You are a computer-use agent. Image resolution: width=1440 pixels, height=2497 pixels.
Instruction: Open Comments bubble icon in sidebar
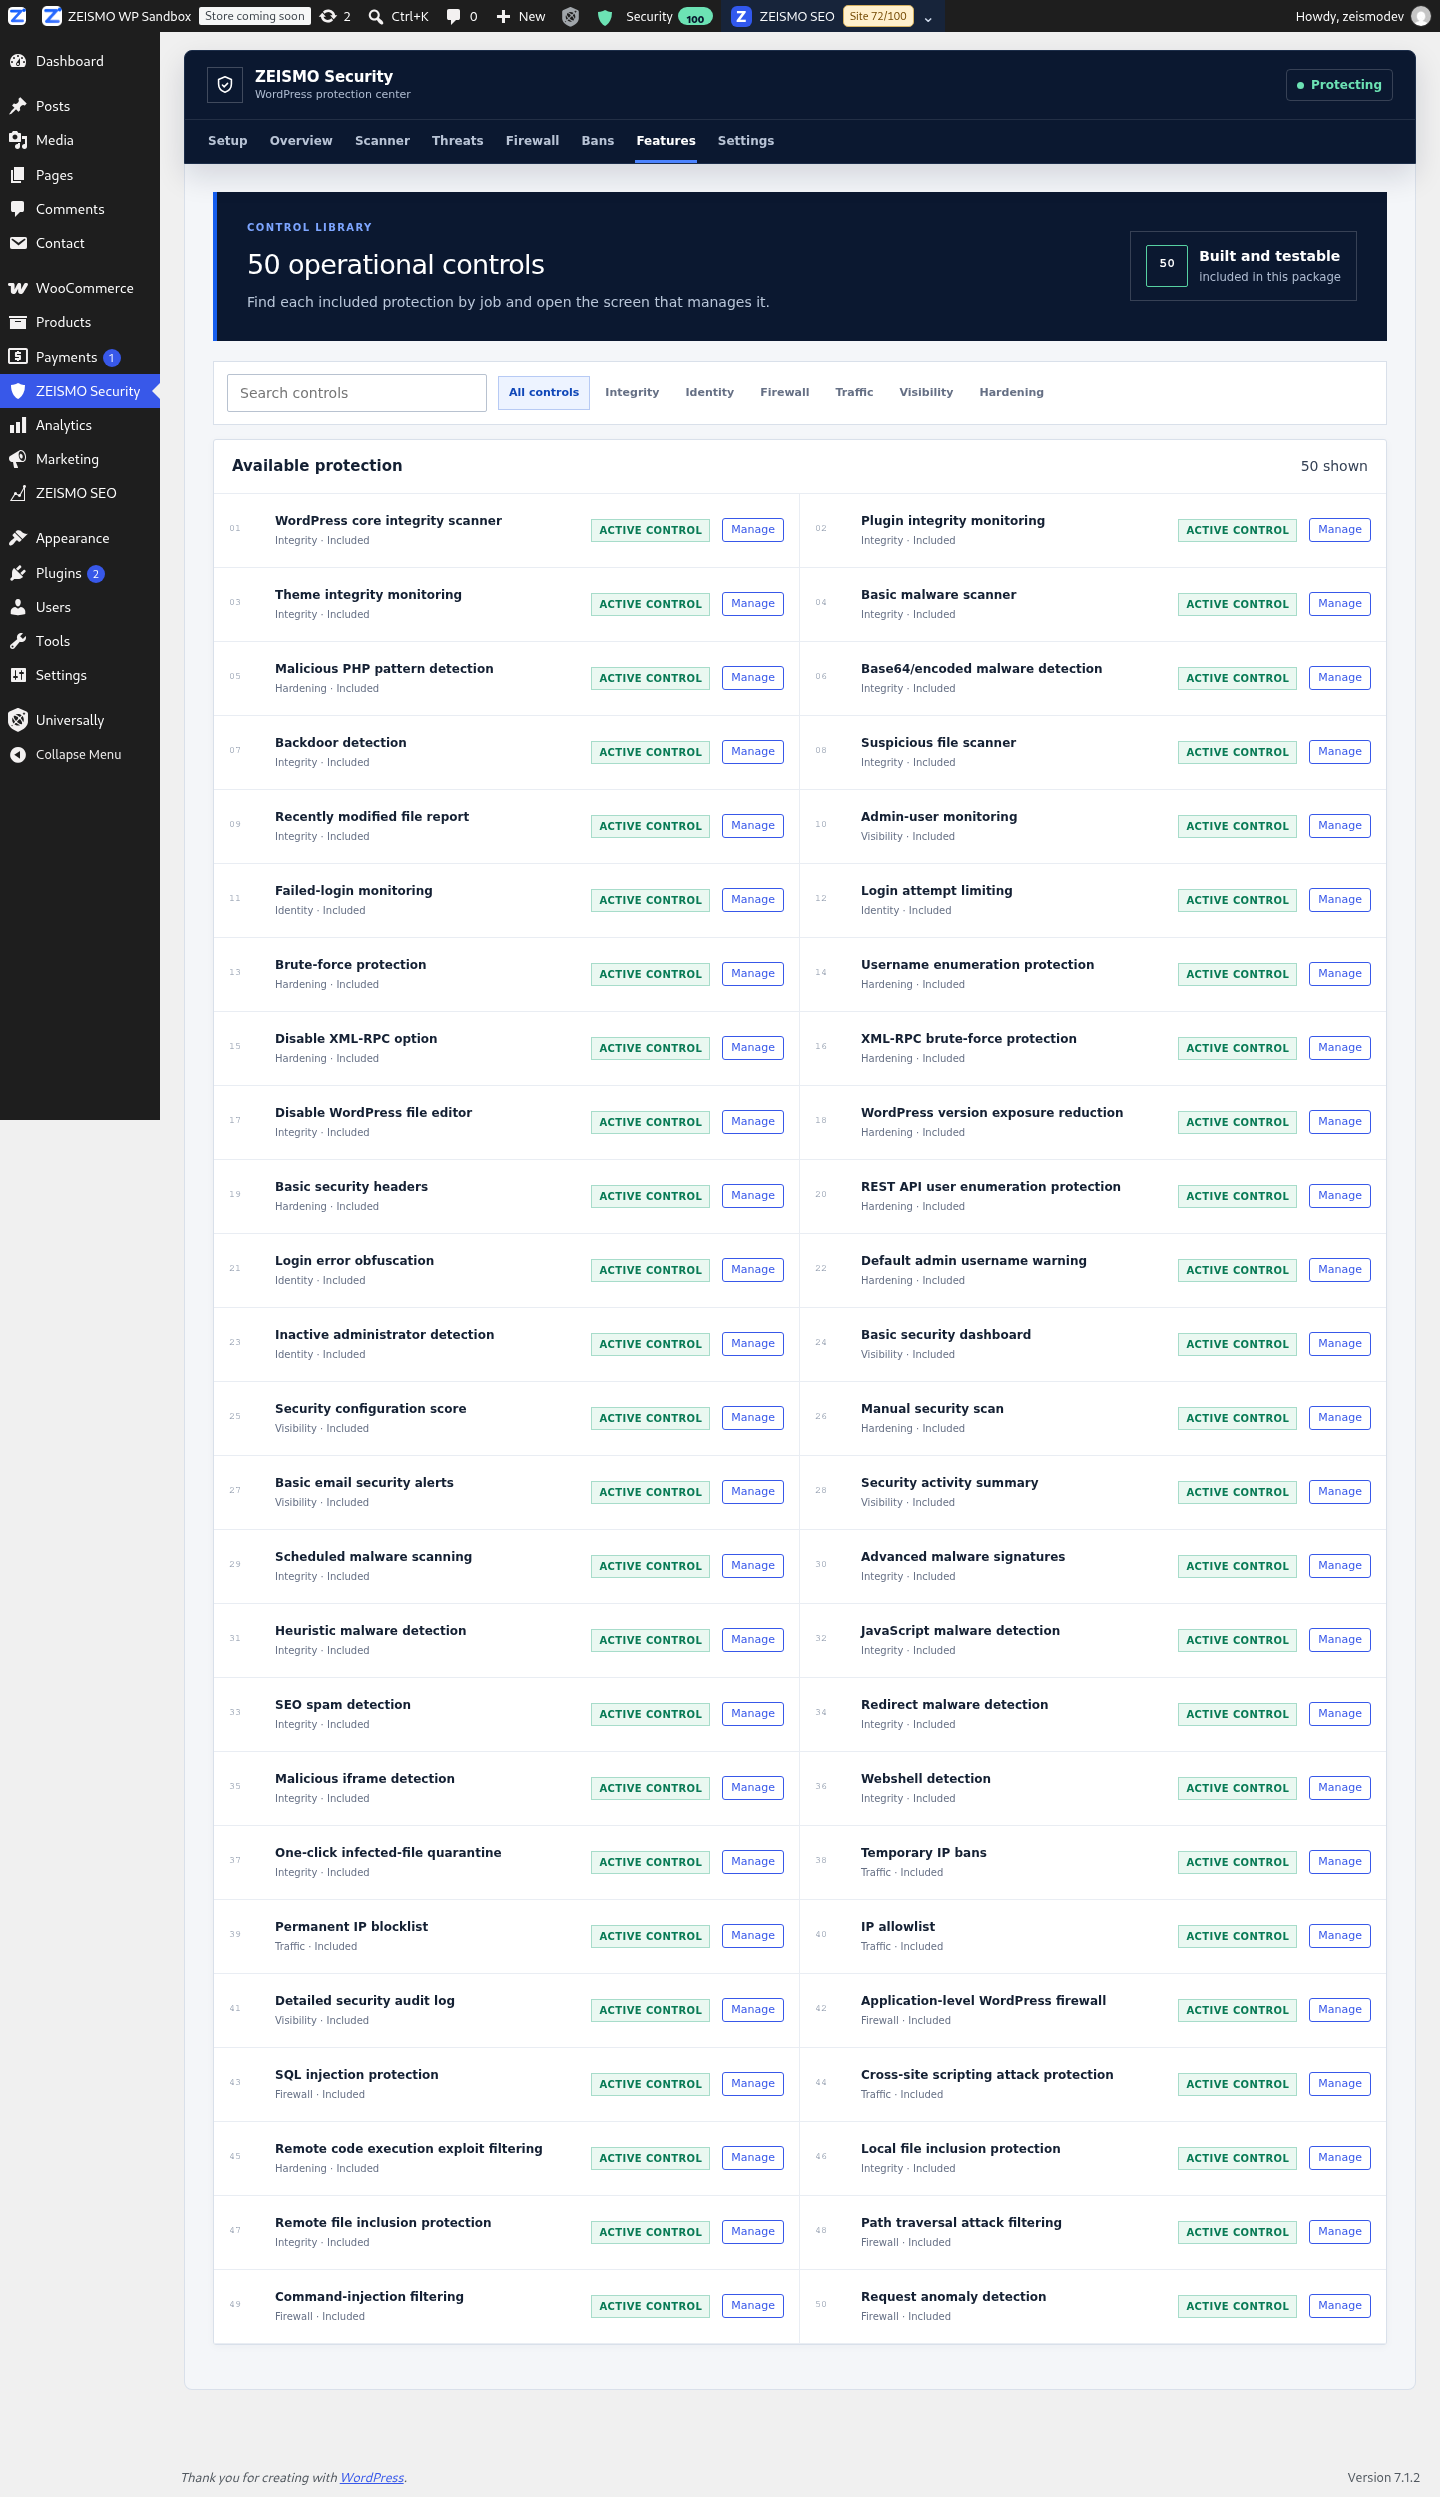pos(18,209)
